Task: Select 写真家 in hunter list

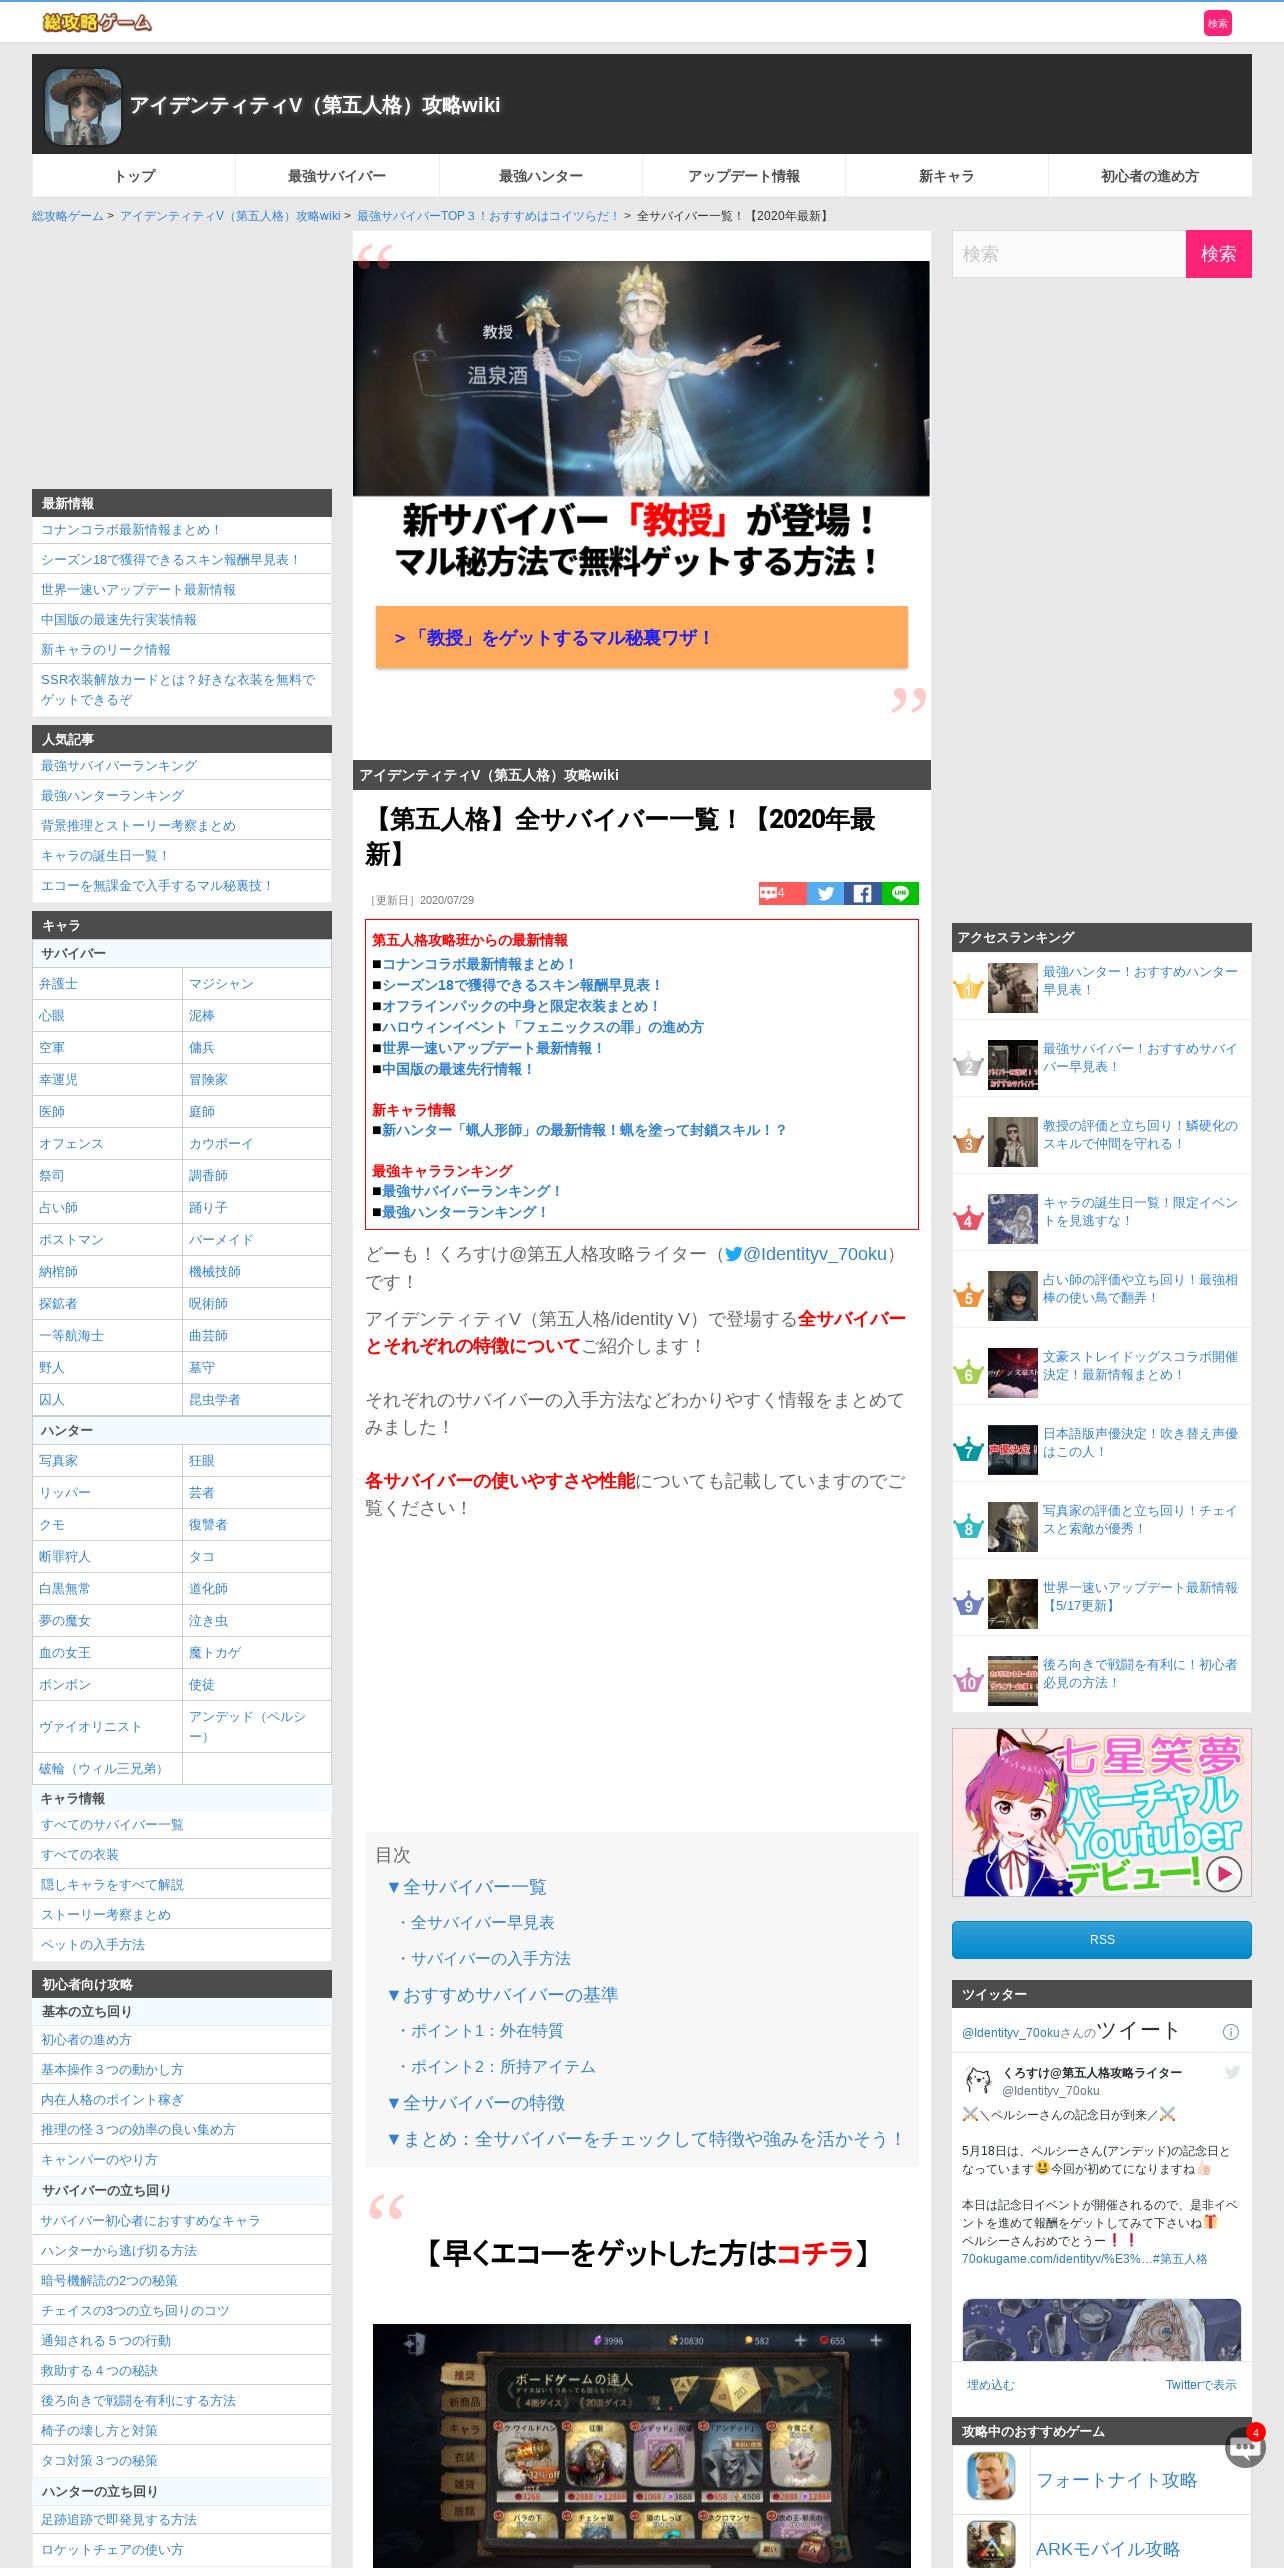Action: 58,1461
